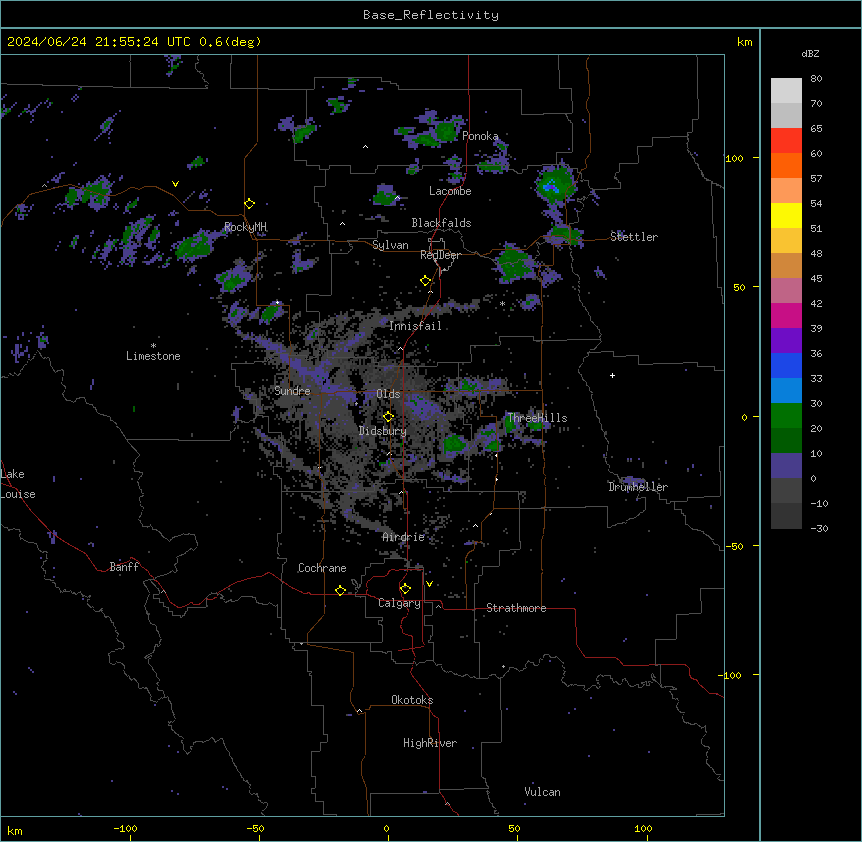Click the yellow diamond marker below Cochrane

340,590
